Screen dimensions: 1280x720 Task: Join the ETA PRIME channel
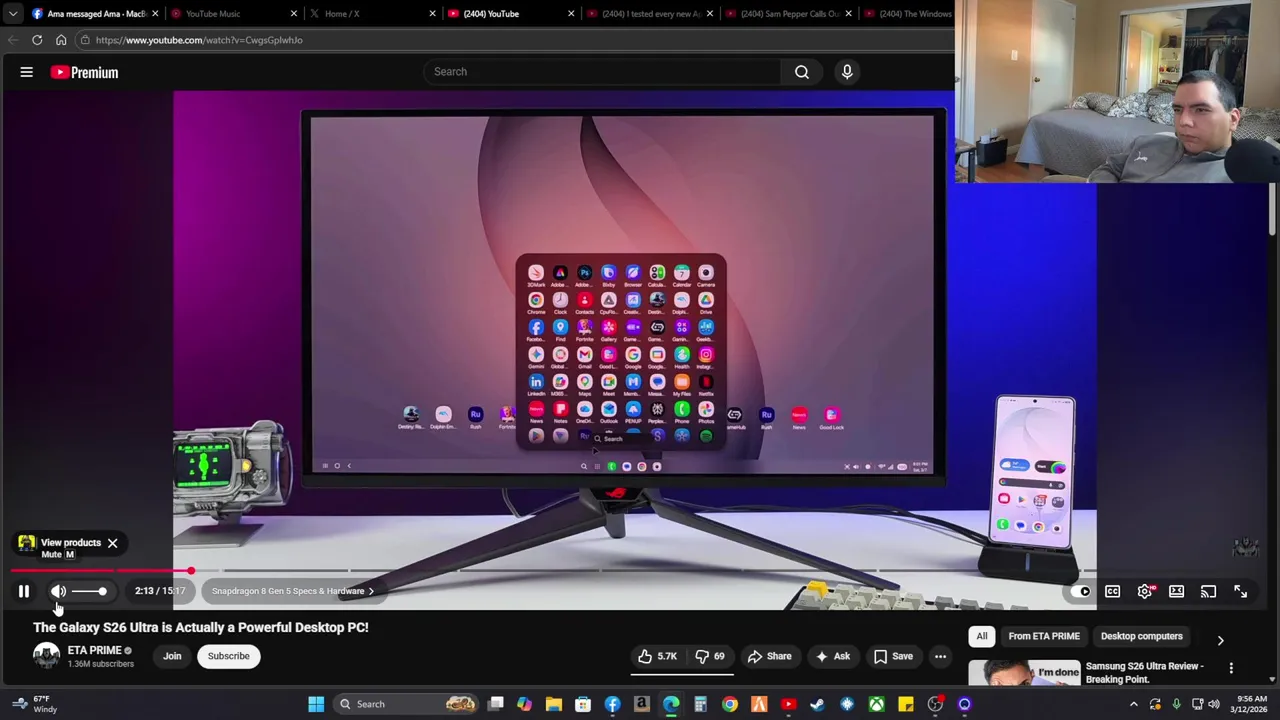[172, 656]
